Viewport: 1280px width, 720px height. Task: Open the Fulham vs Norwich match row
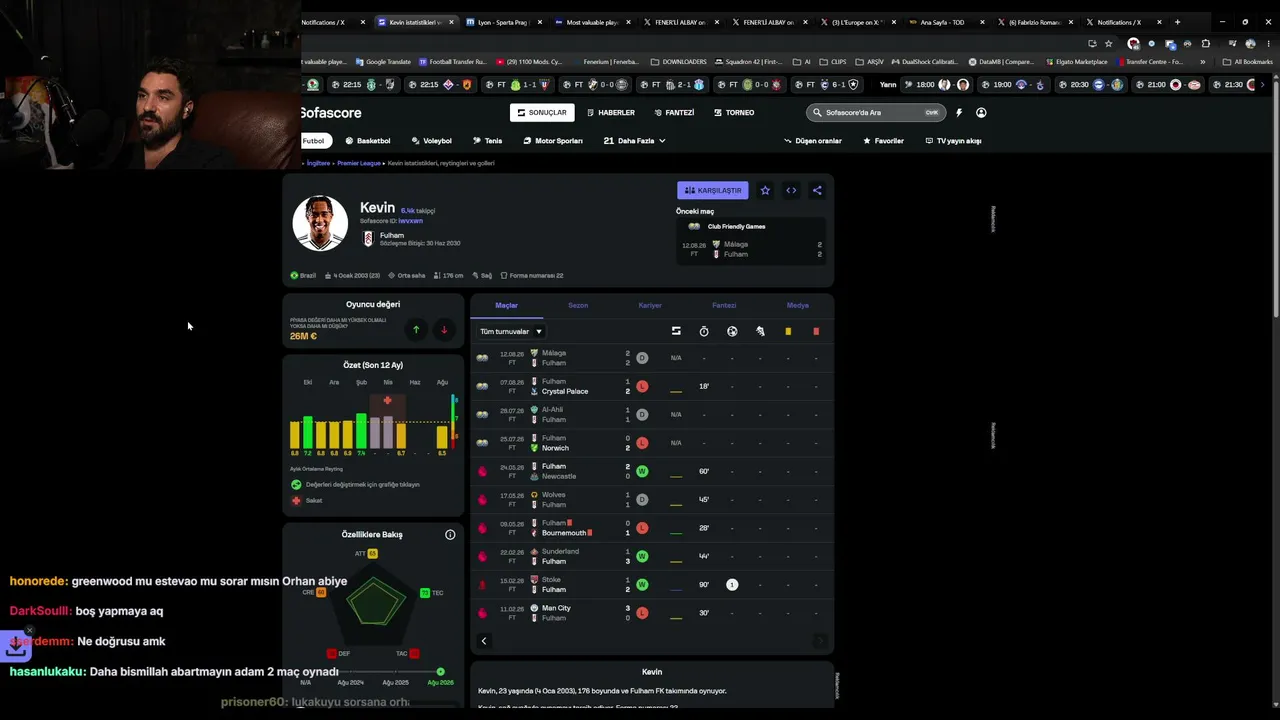click(652, 443)
